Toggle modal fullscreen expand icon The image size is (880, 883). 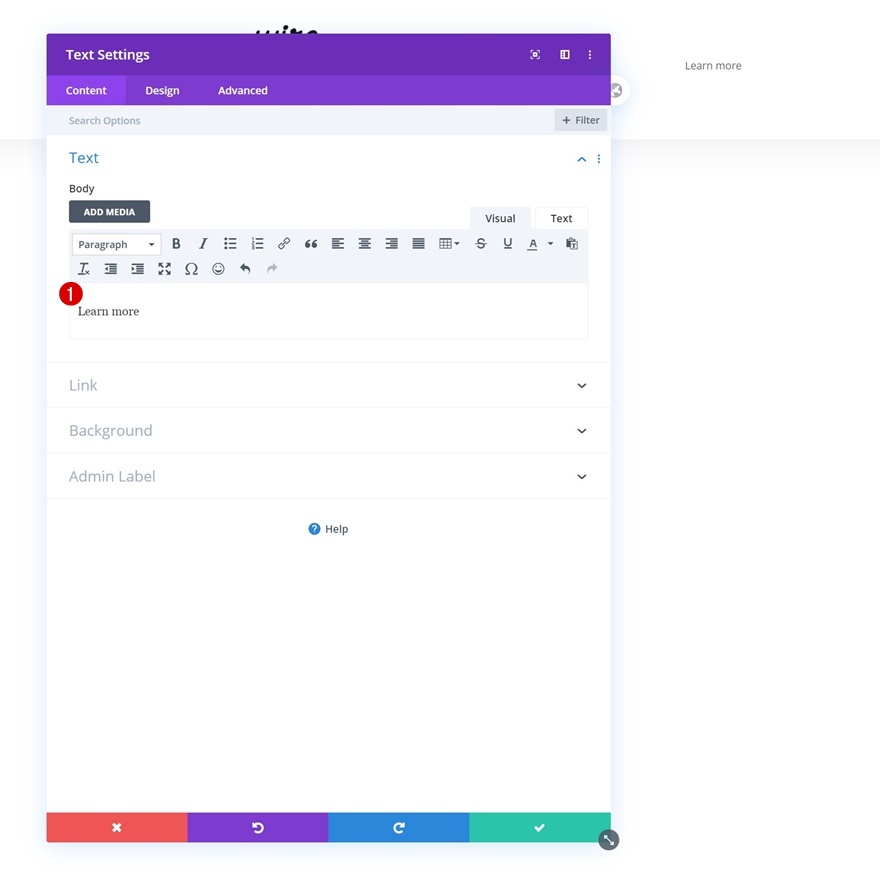[535, 55]
